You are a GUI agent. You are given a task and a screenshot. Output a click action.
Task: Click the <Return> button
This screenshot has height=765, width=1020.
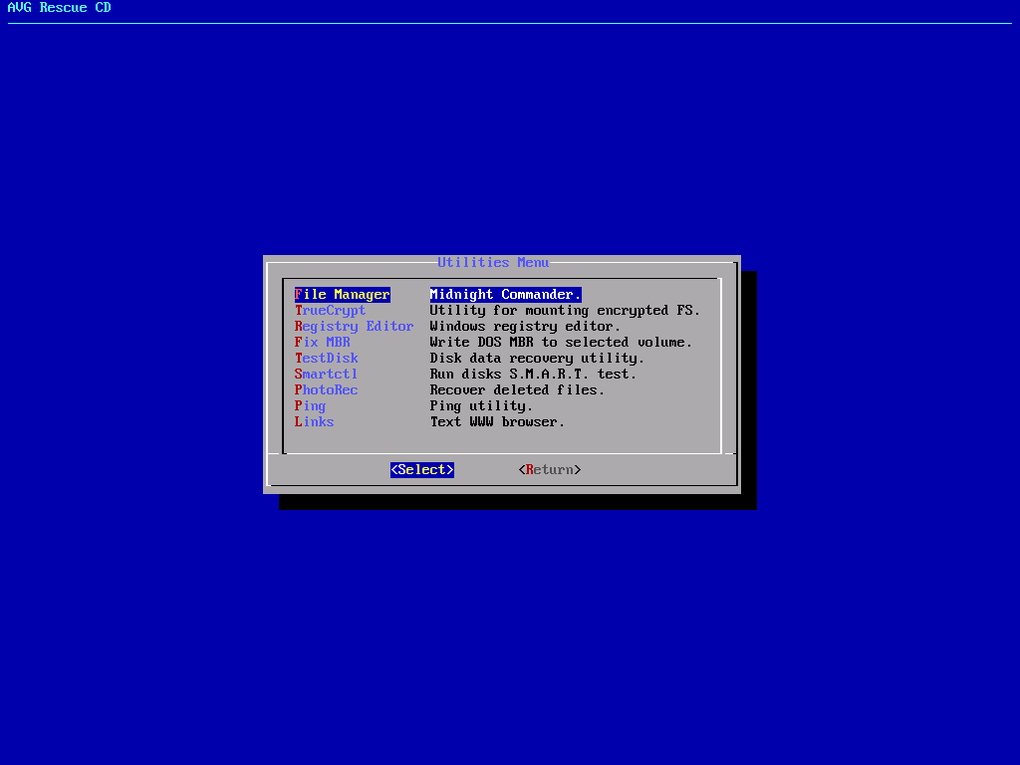click(550, 470)
